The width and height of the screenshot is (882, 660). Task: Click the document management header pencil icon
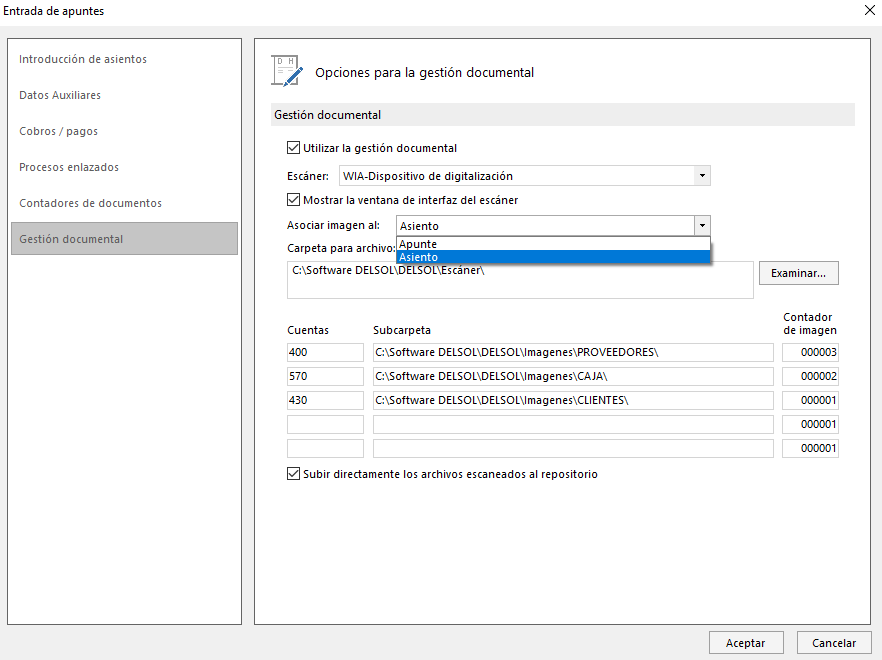(x=287, y=71)
